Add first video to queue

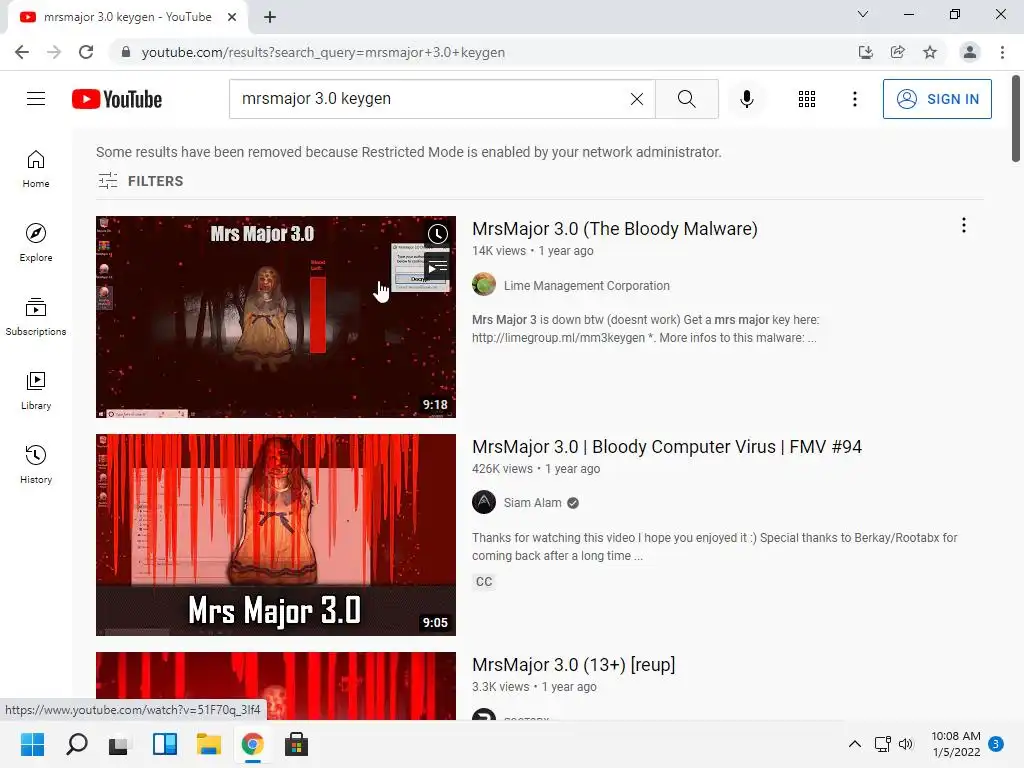438,268
